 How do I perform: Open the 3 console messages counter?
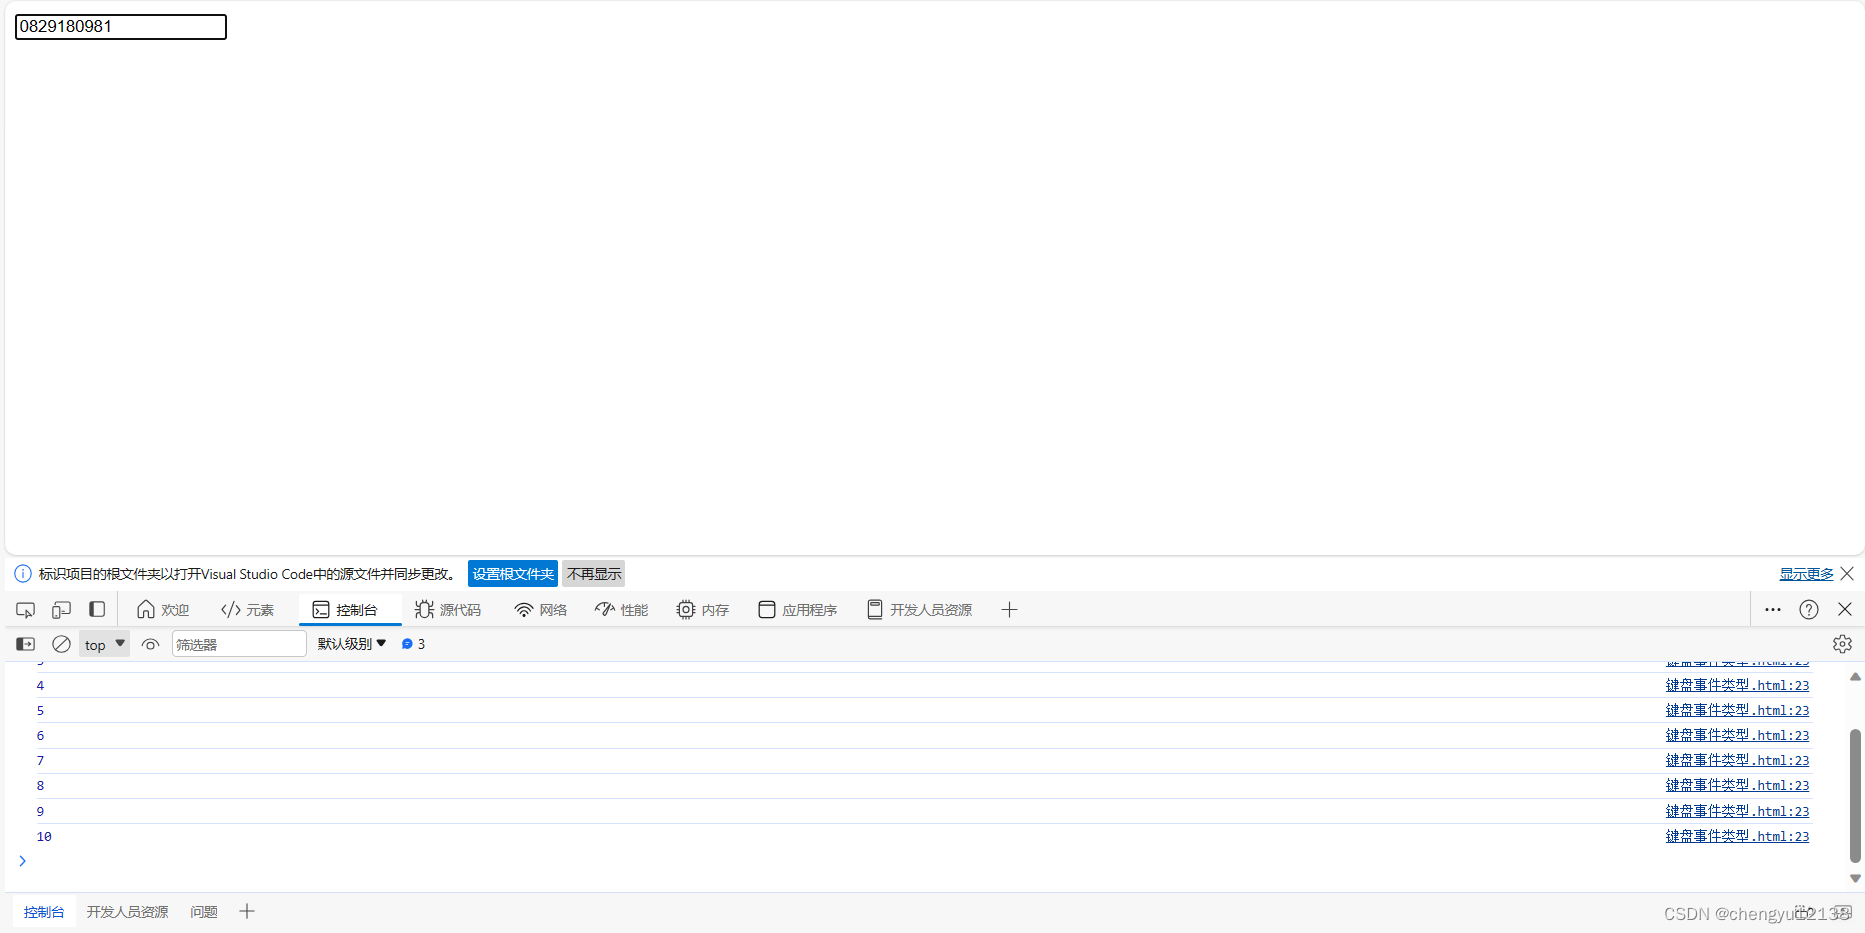click(x=412, y=644)
